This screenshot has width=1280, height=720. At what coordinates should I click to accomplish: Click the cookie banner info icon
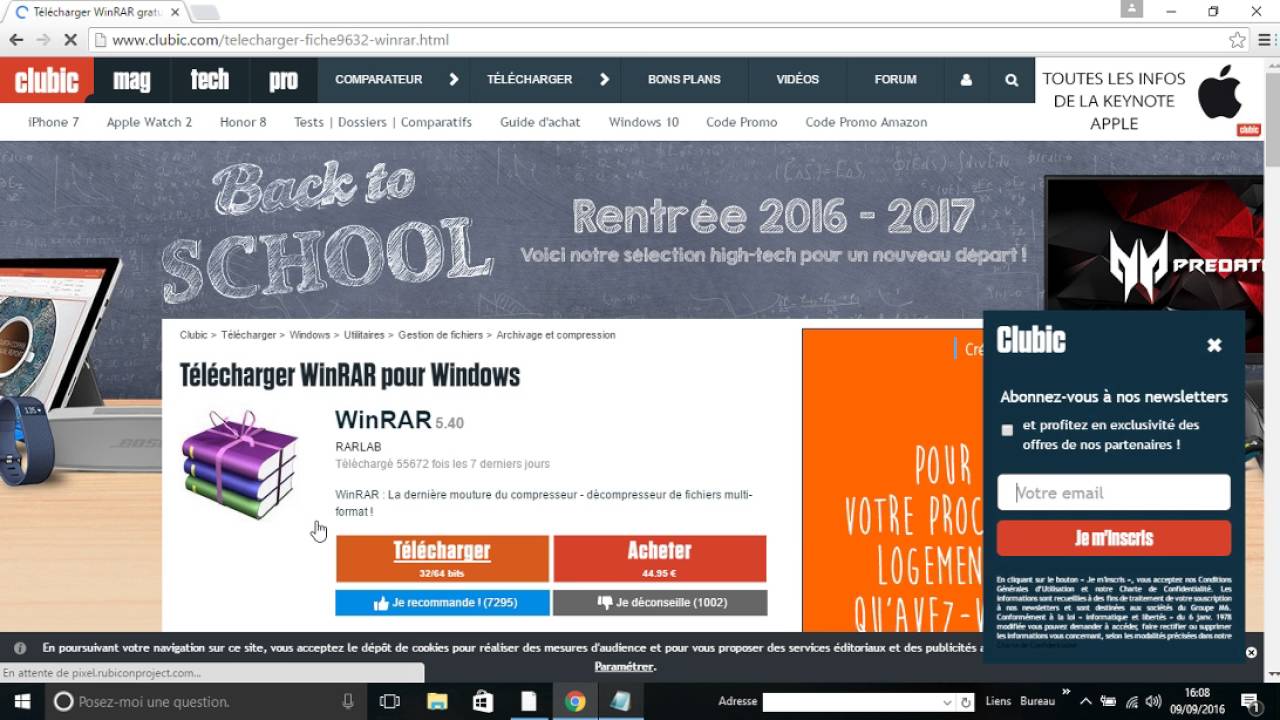tap(20, 648)
